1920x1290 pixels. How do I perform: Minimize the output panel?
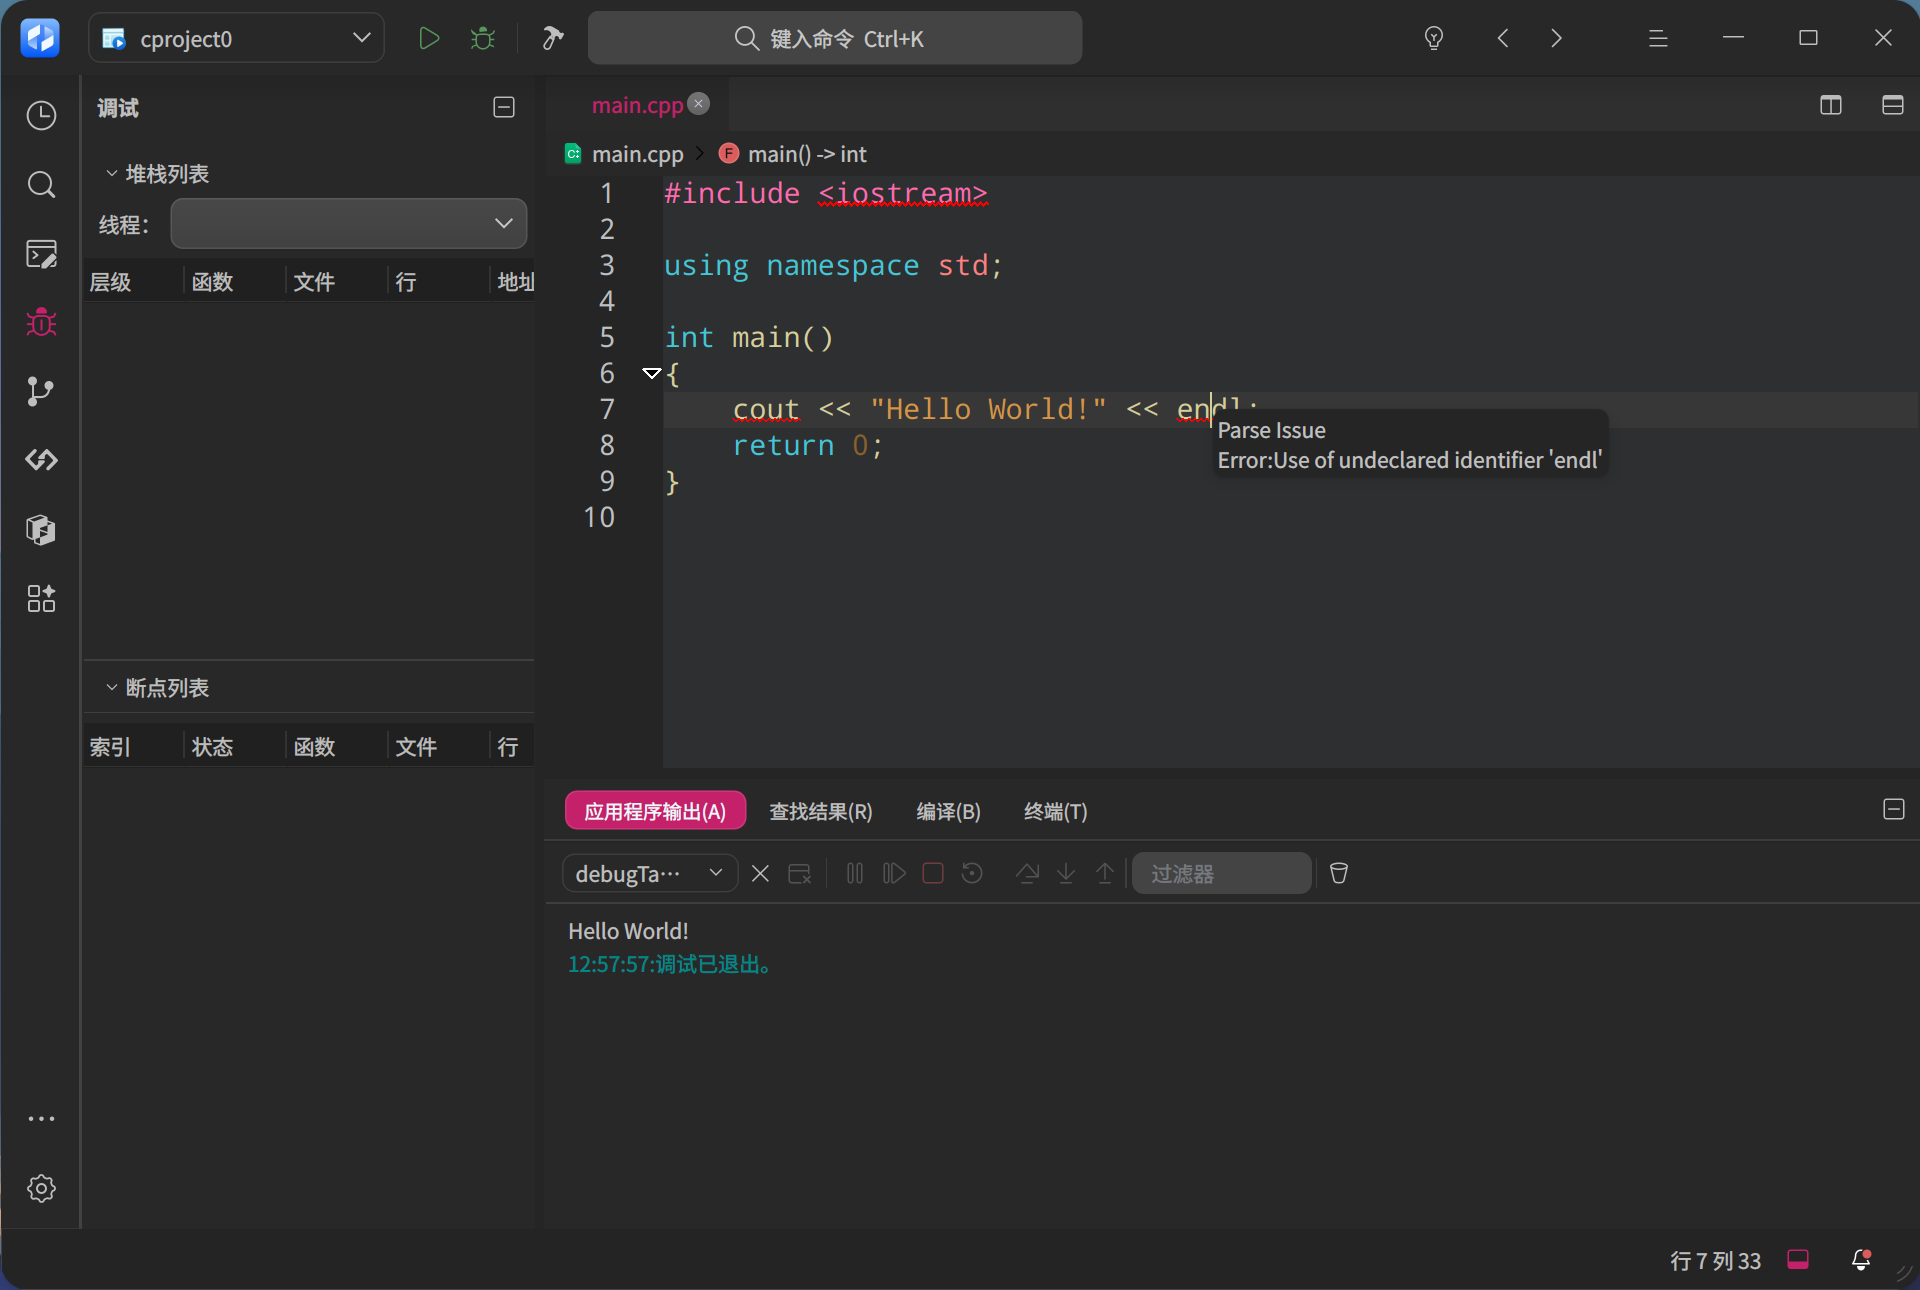point(1894,809)
